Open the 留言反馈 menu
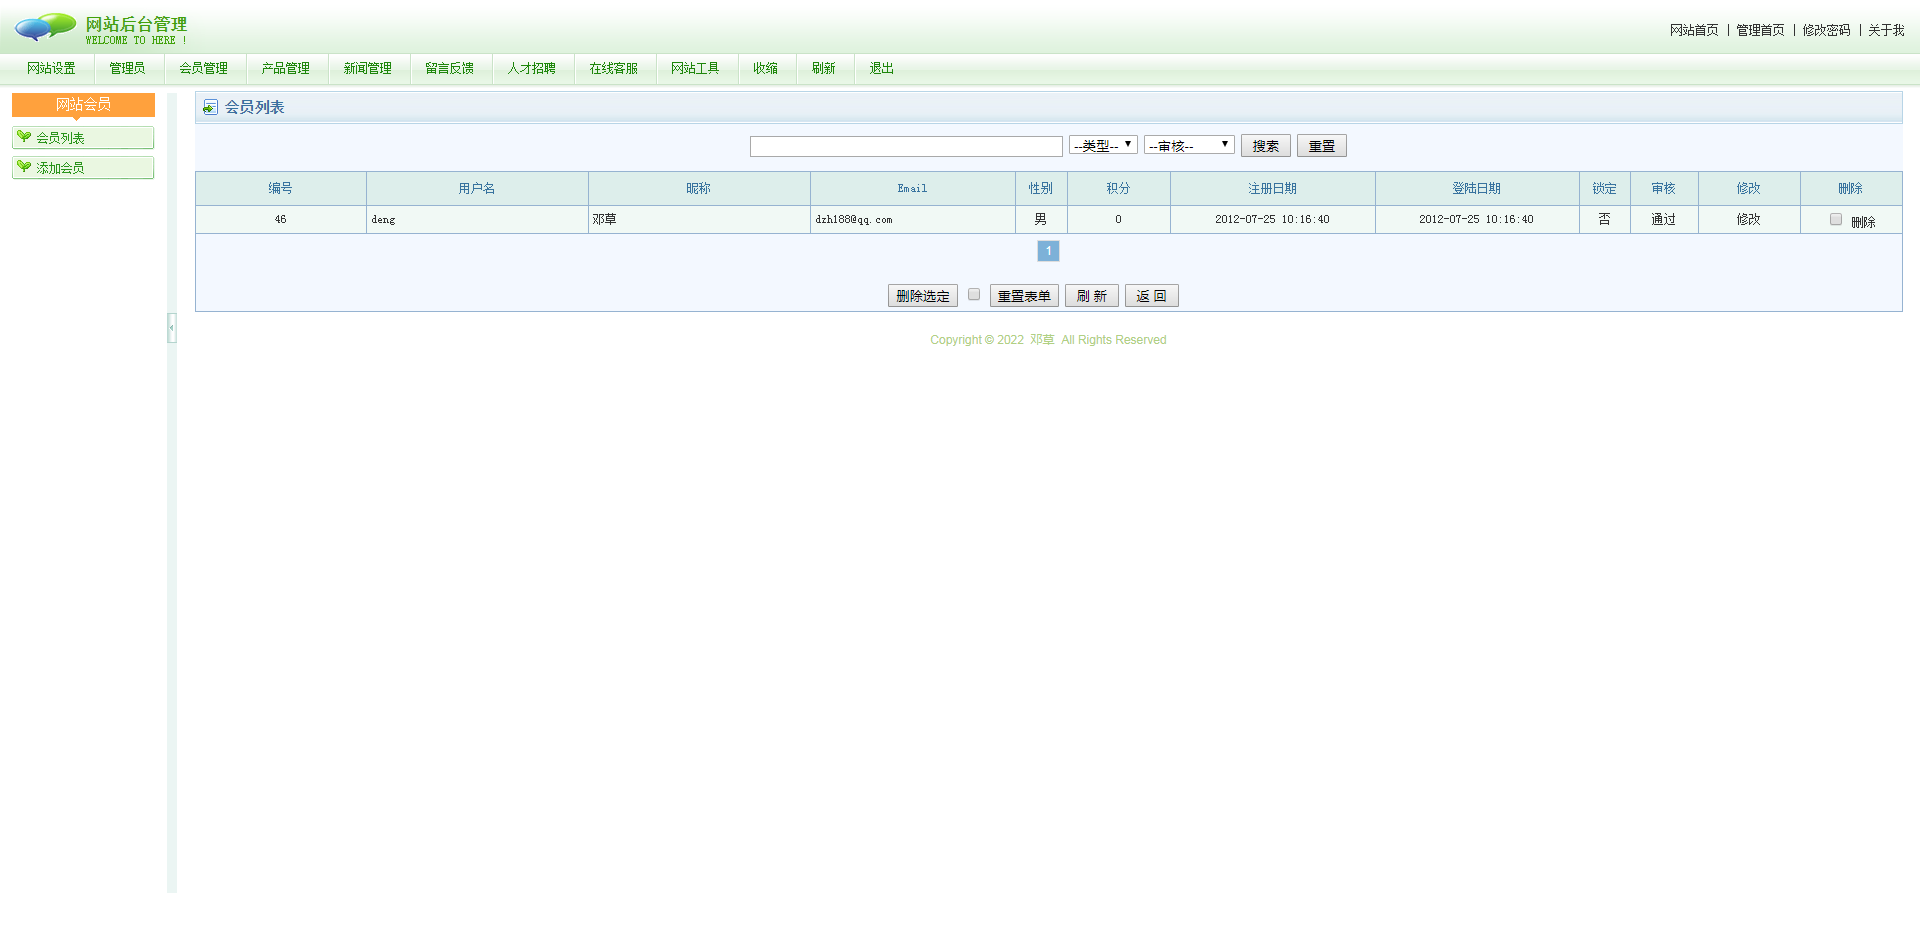1920x938 pixels. click(x=450, y=68)
